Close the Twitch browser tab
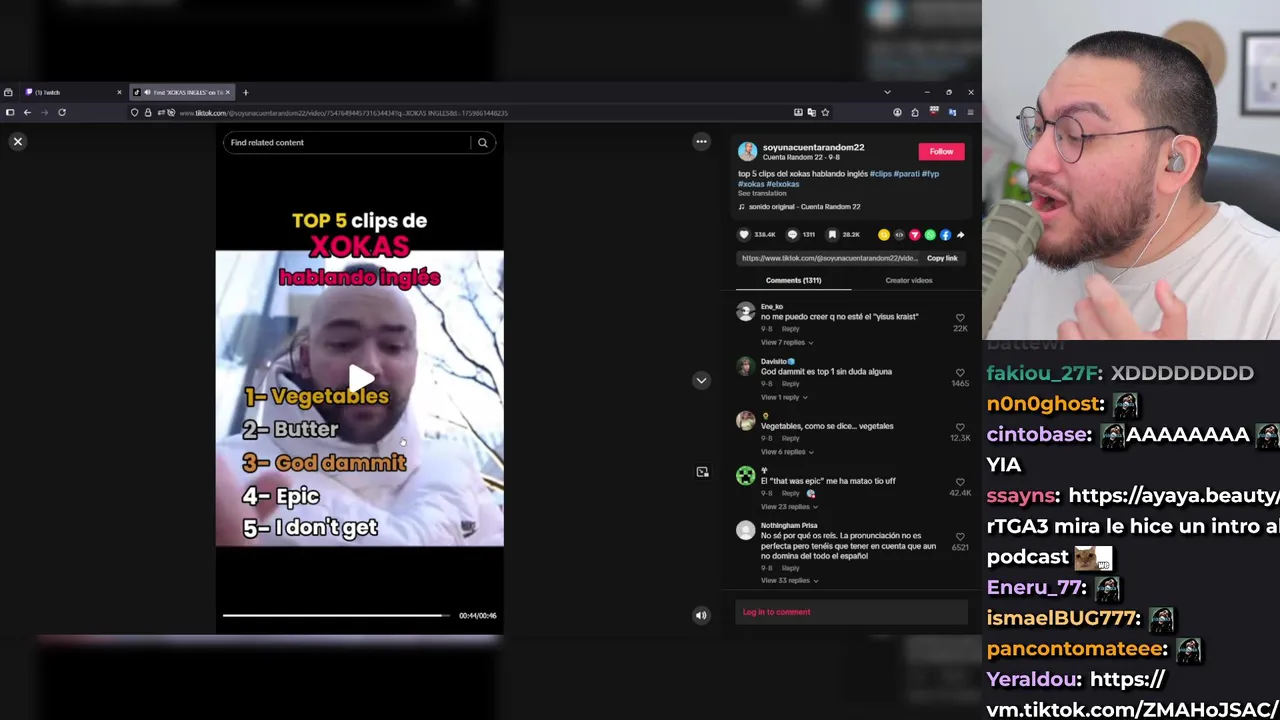 (x=119, y=92)
